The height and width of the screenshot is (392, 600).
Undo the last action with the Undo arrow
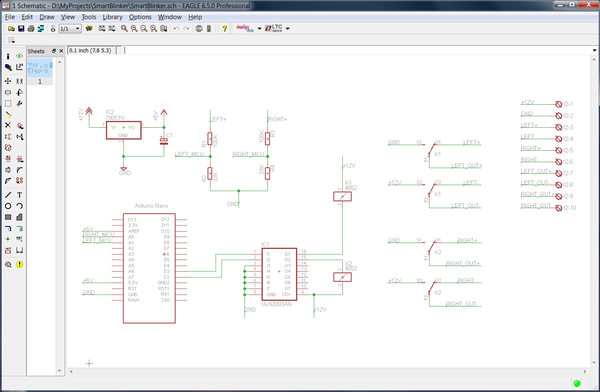[x=176, y=29]
